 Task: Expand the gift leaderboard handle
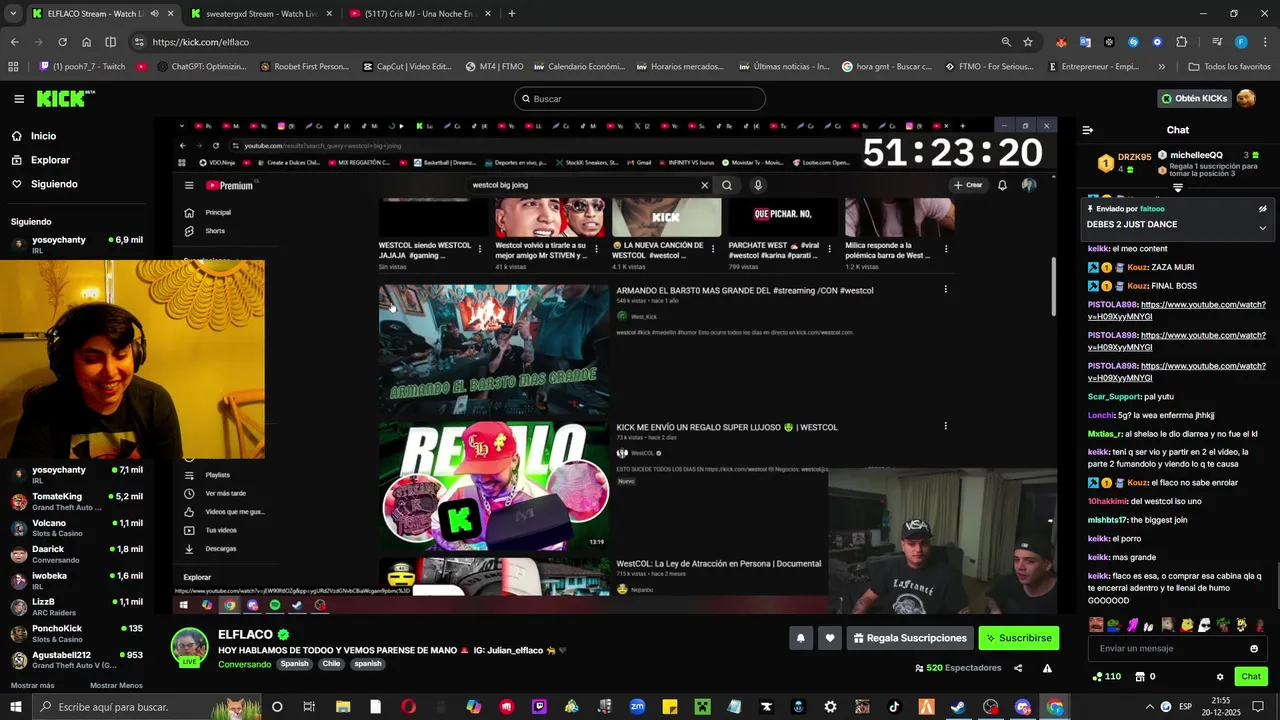pyautogui.click(x=1178, y=188)
